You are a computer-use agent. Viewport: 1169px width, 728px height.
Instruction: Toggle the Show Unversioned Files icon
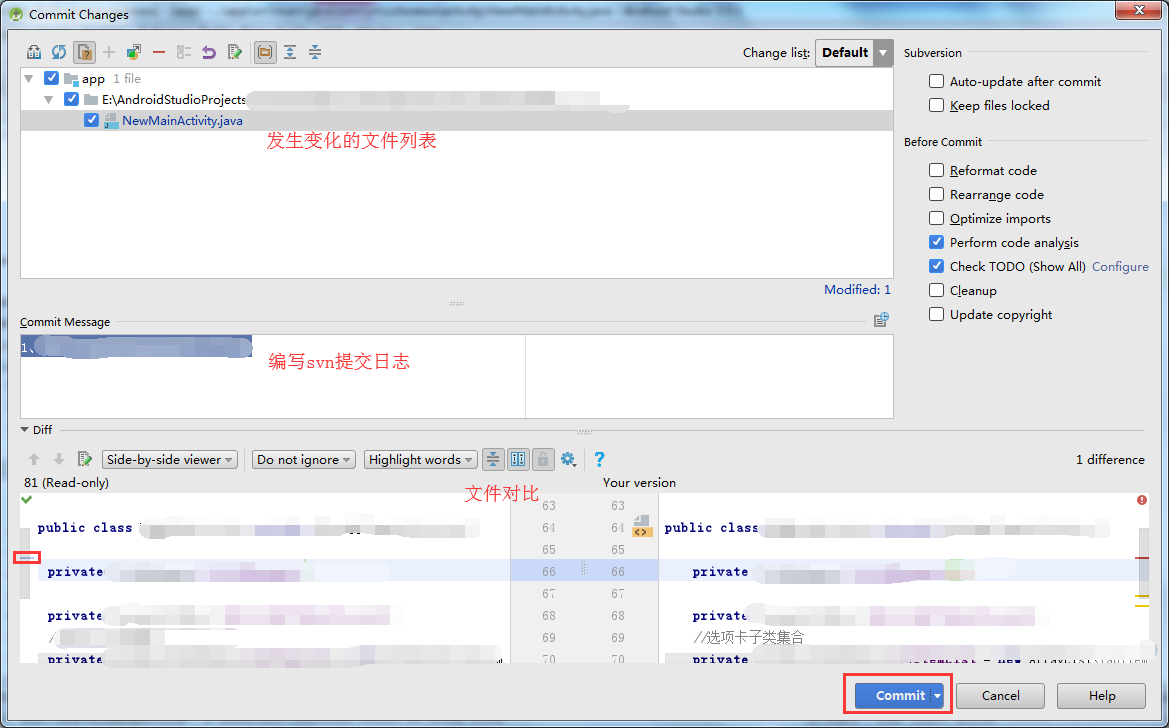point(84,52)
